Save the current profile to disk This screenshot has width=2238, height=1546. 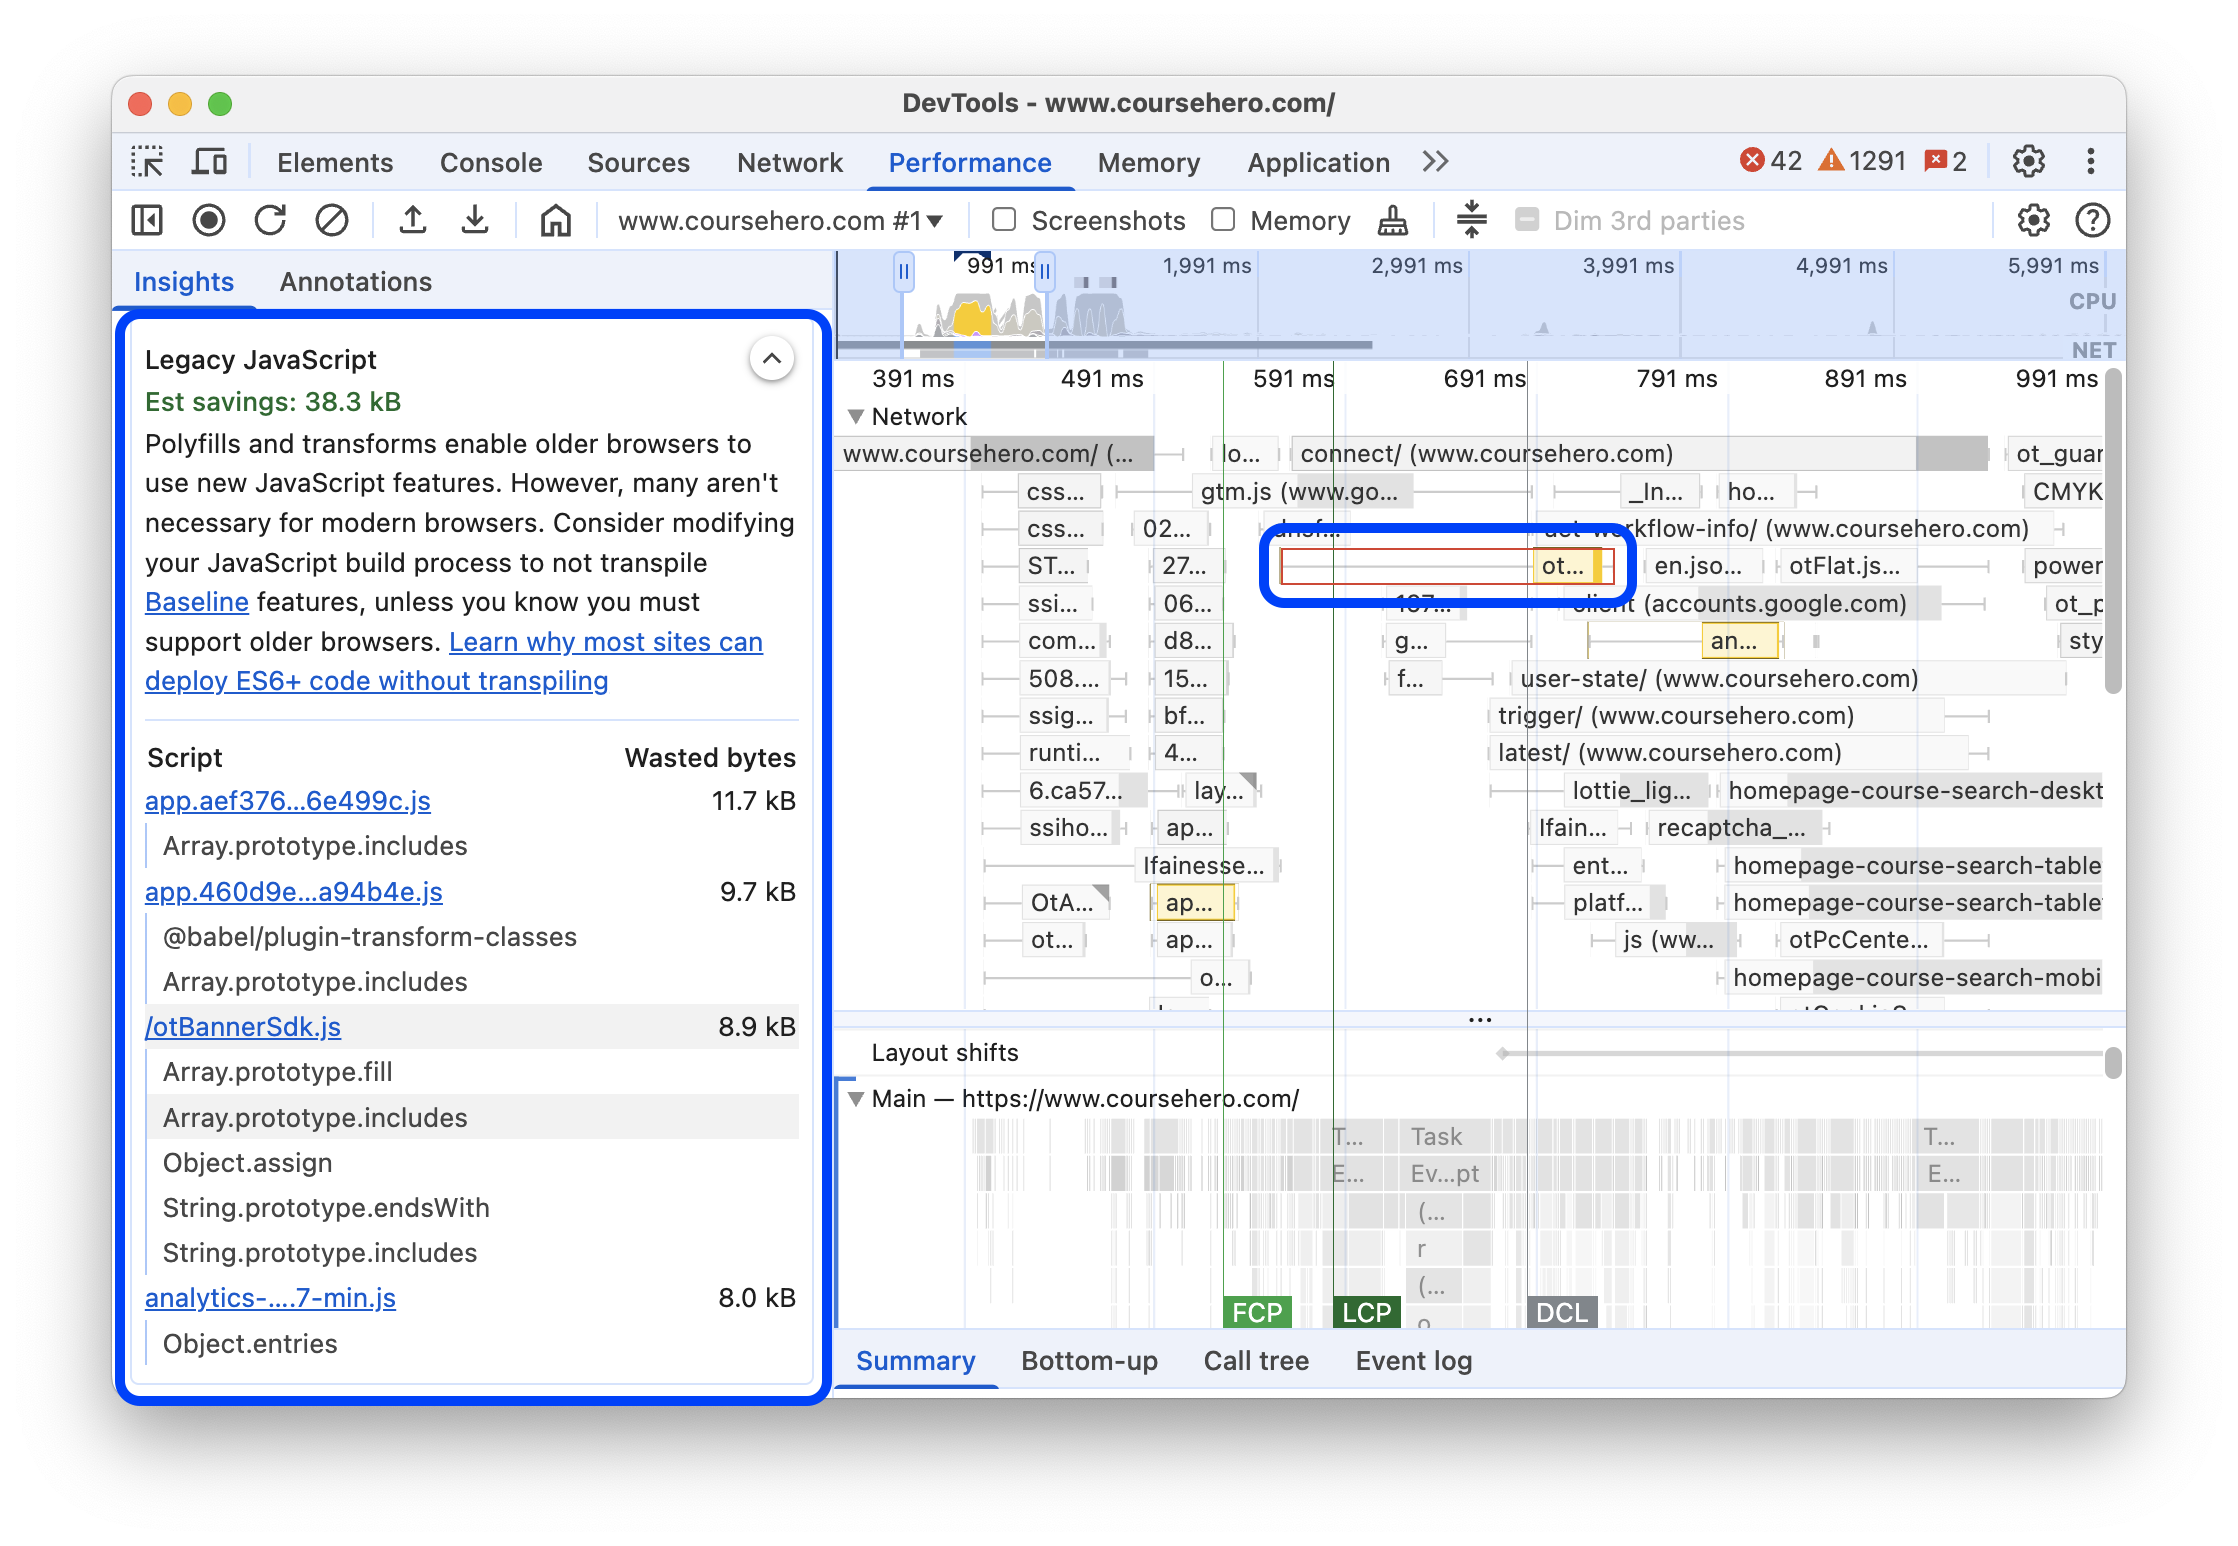coord(474,220)
